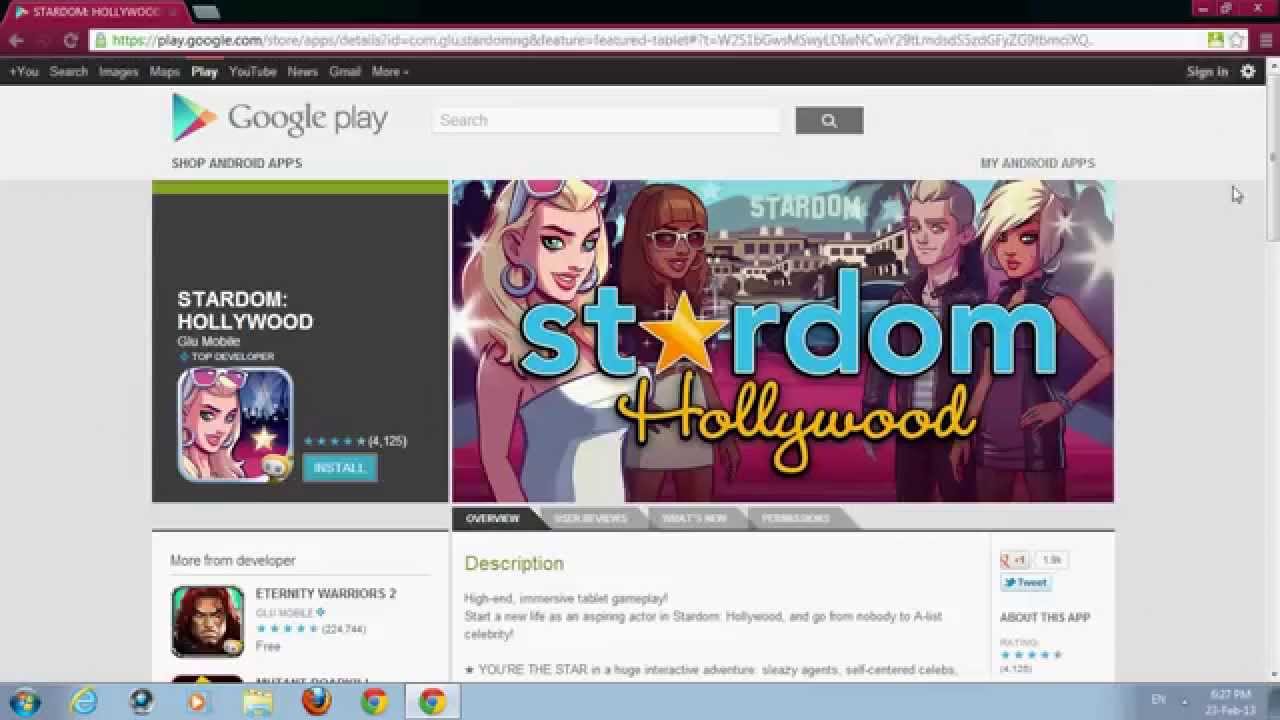
Task: Expand the More dropdown in Google bar
Action: pos(390,71)
